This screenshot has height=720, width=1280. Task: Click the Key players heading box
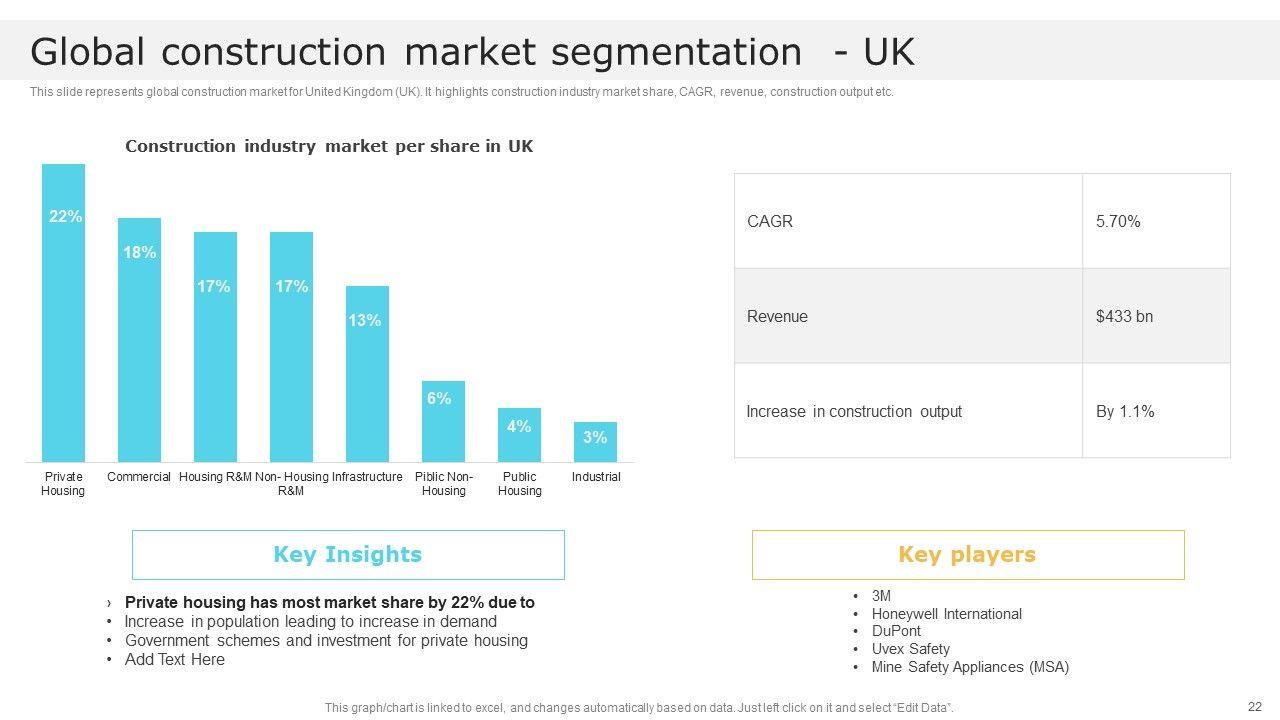click(x=968, y=555)
